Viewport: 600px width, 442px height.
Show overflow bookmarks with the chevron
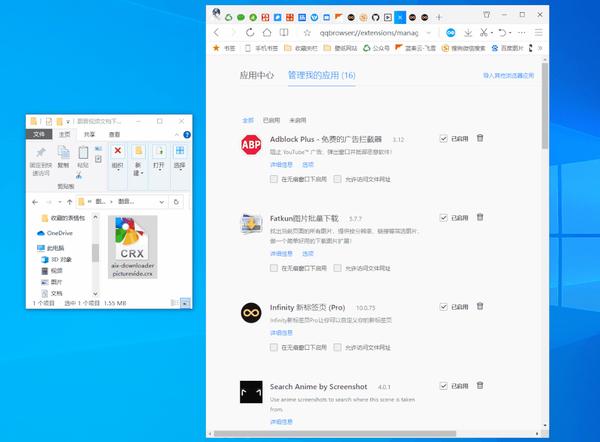tap(540, 48)
